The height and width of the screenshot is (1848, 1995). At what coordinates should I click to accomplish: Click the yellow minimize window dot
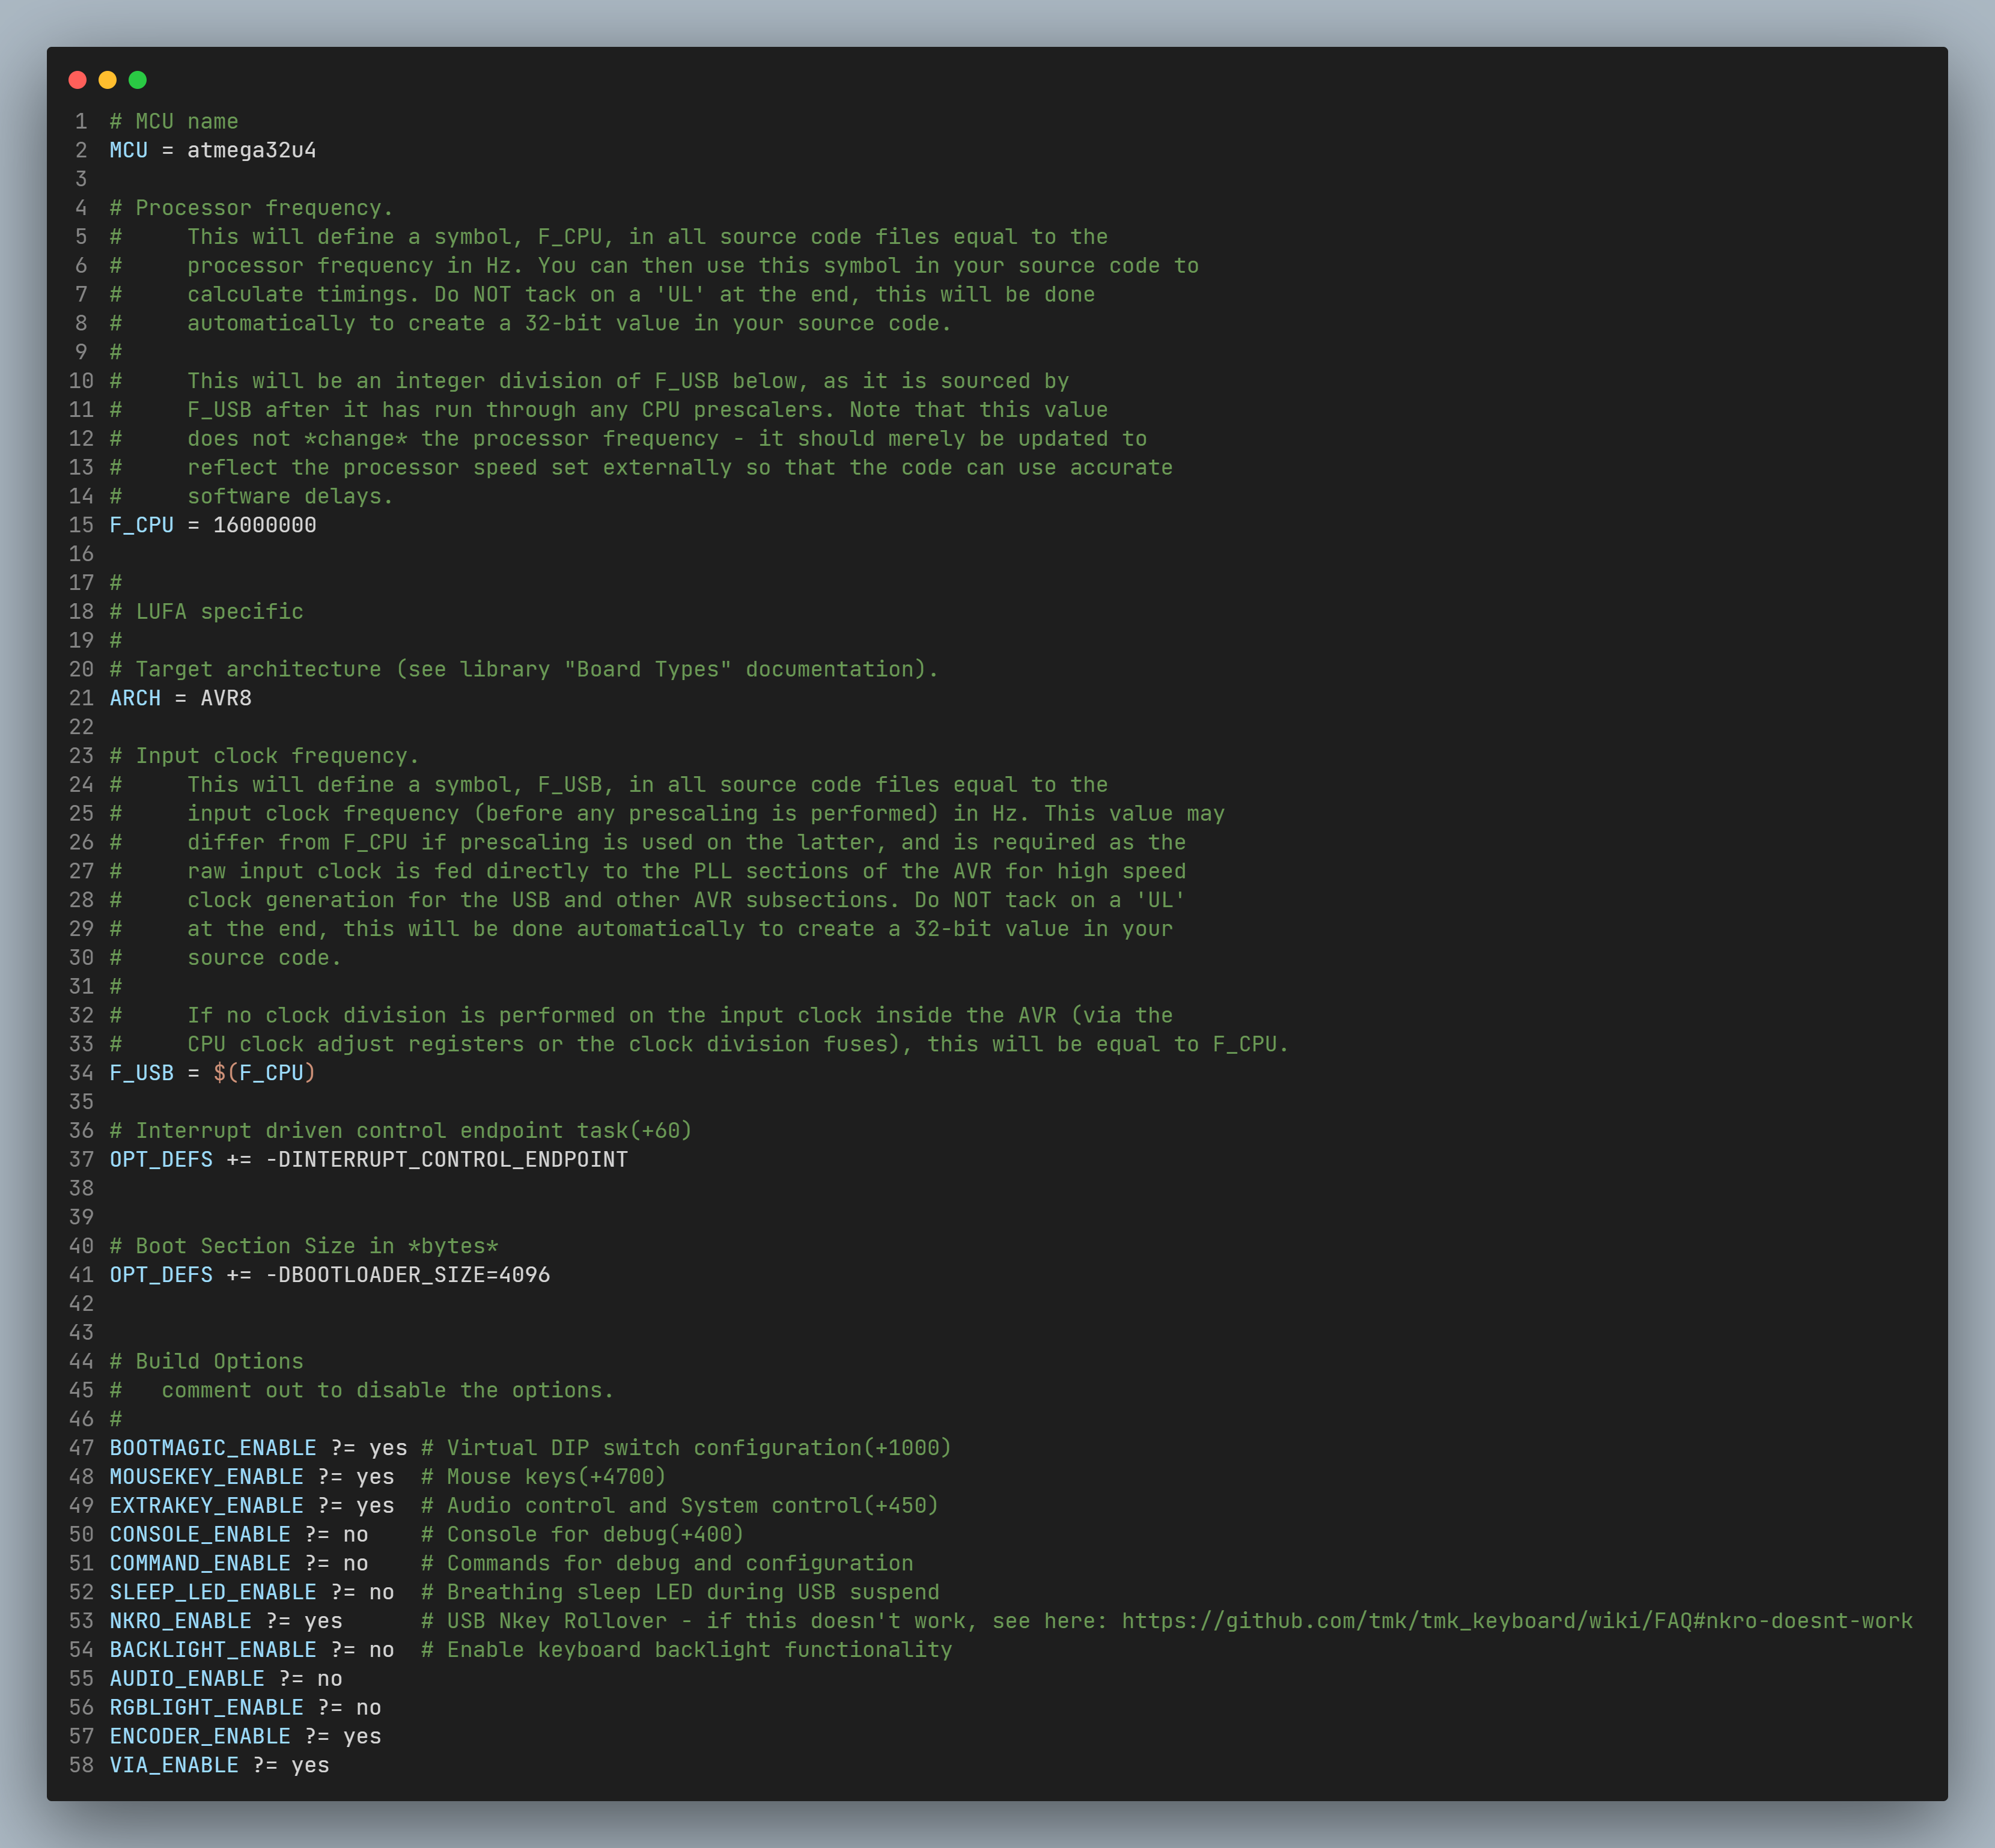coord(107,80)
